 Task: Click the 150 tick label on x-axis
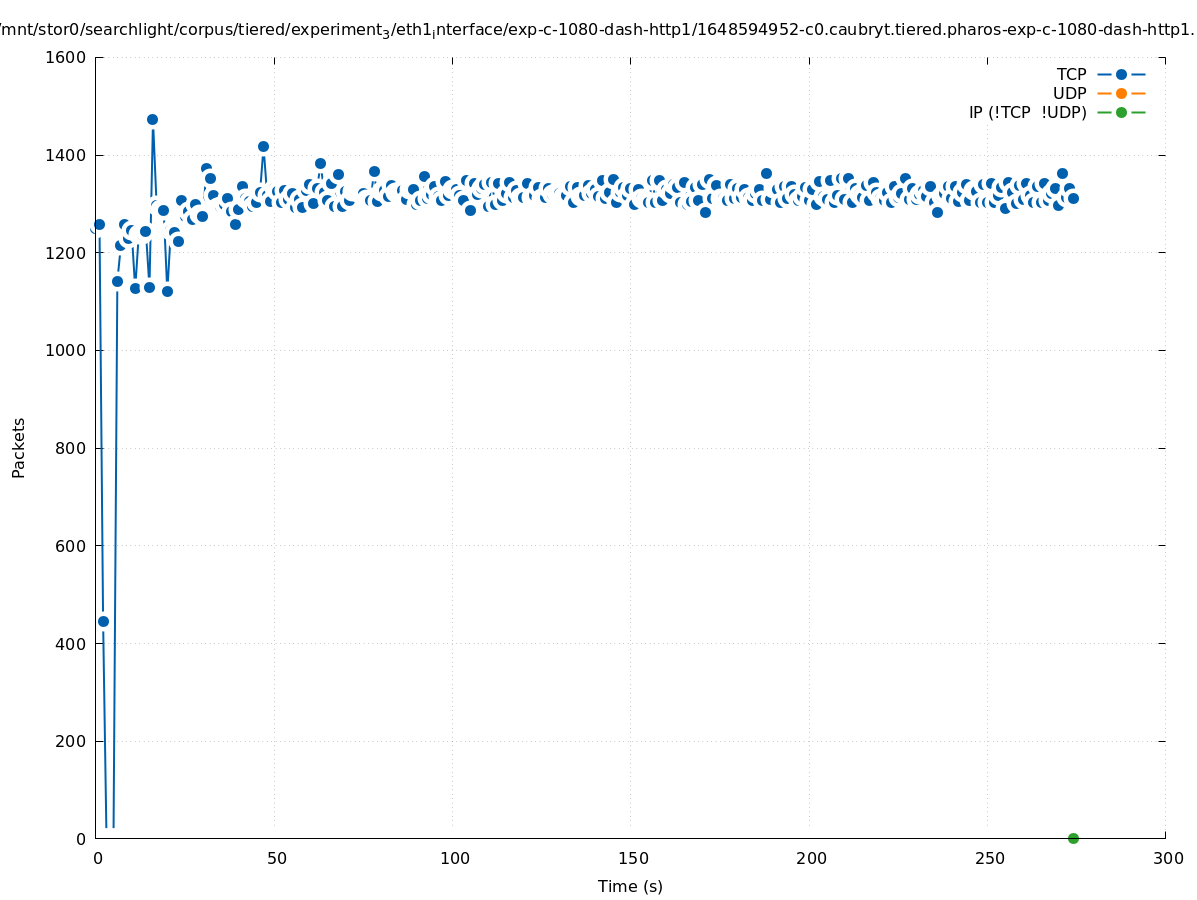tap(632, 858)
